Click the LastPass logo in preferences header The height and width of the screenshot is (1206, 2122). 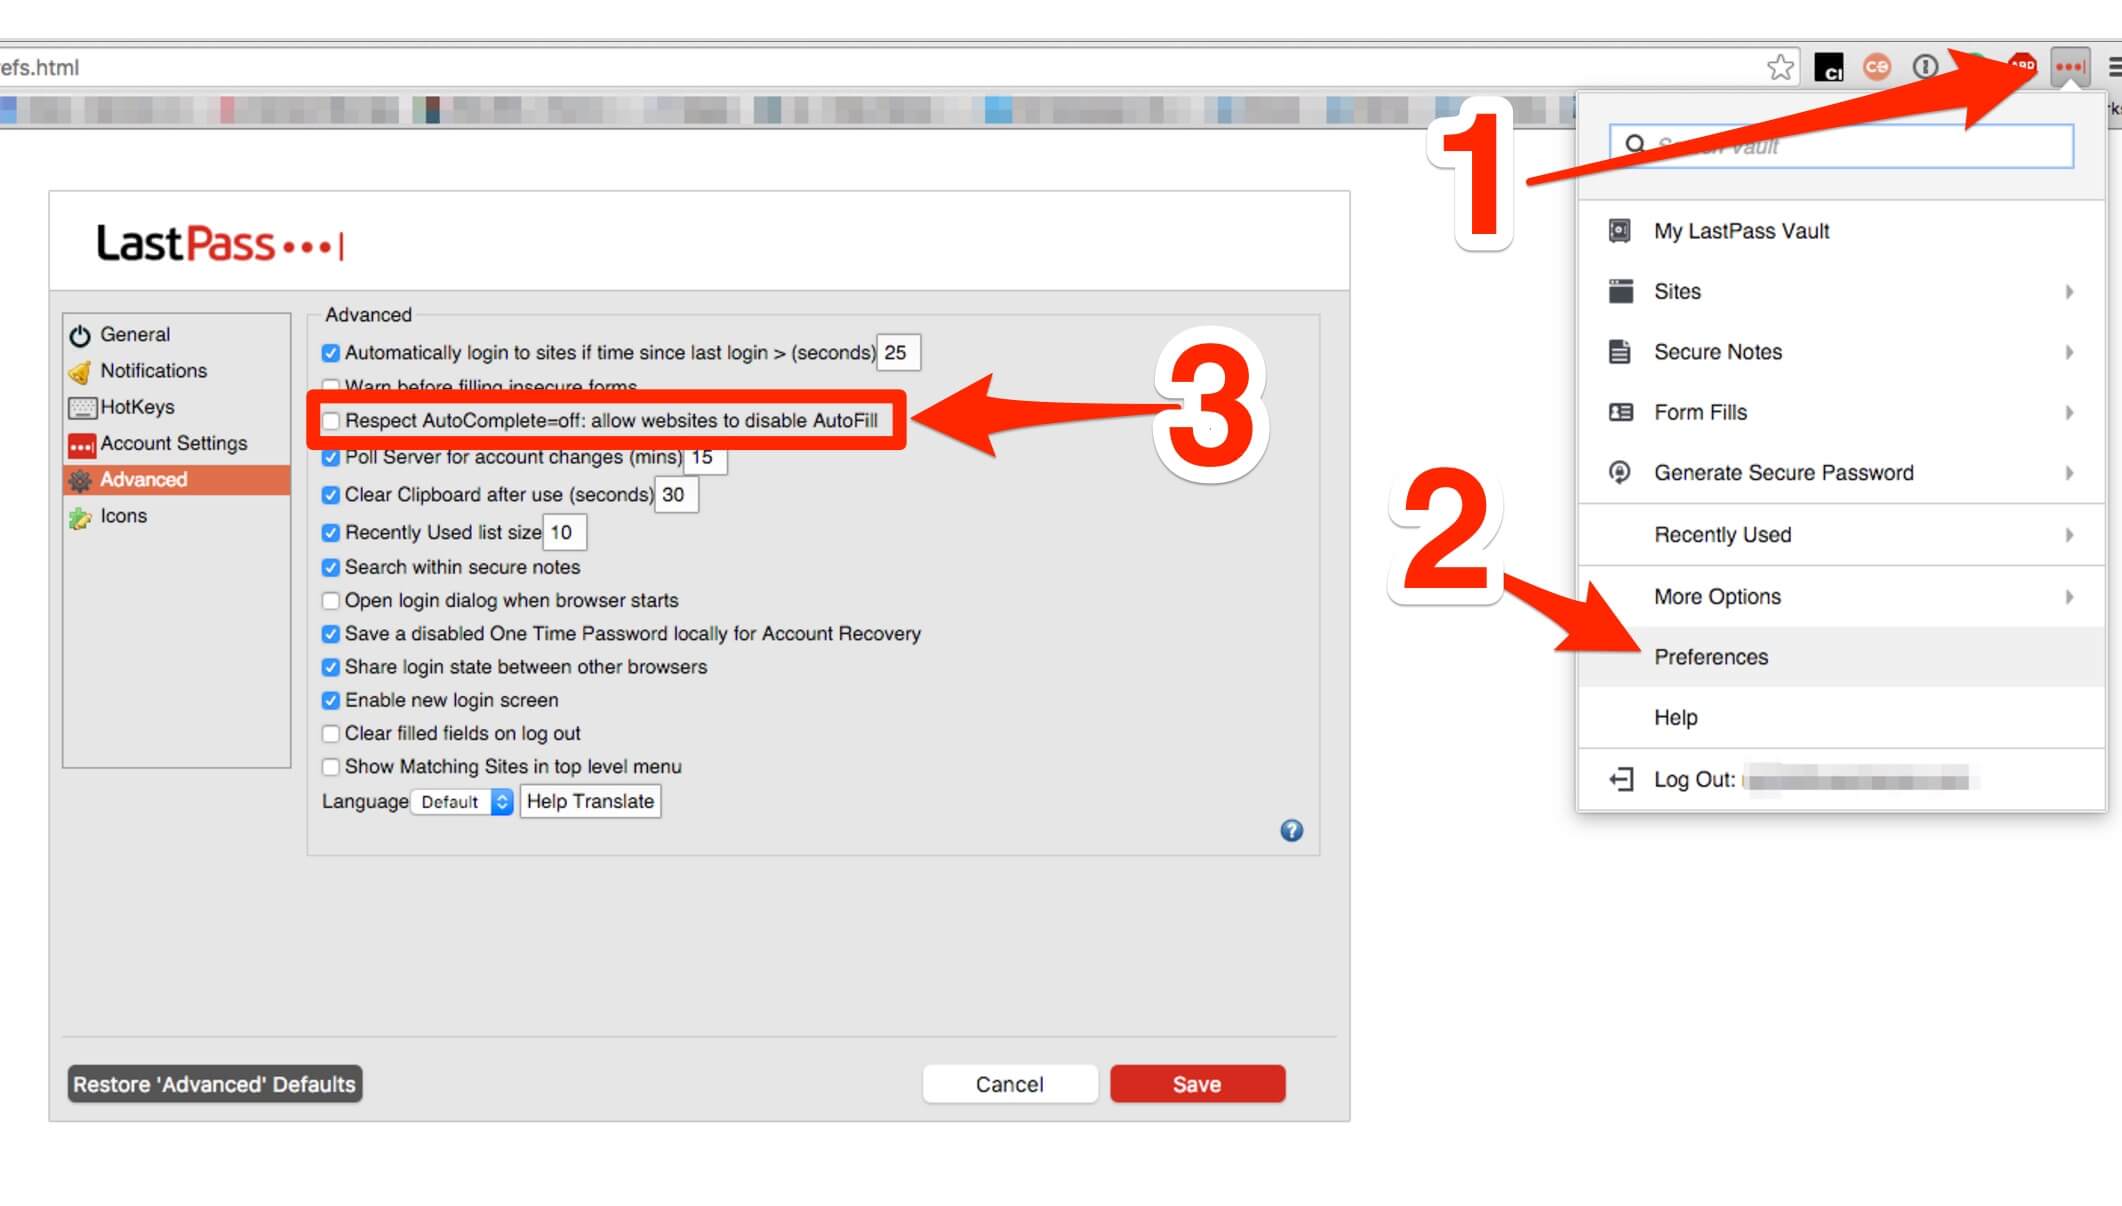pos(220,243)
